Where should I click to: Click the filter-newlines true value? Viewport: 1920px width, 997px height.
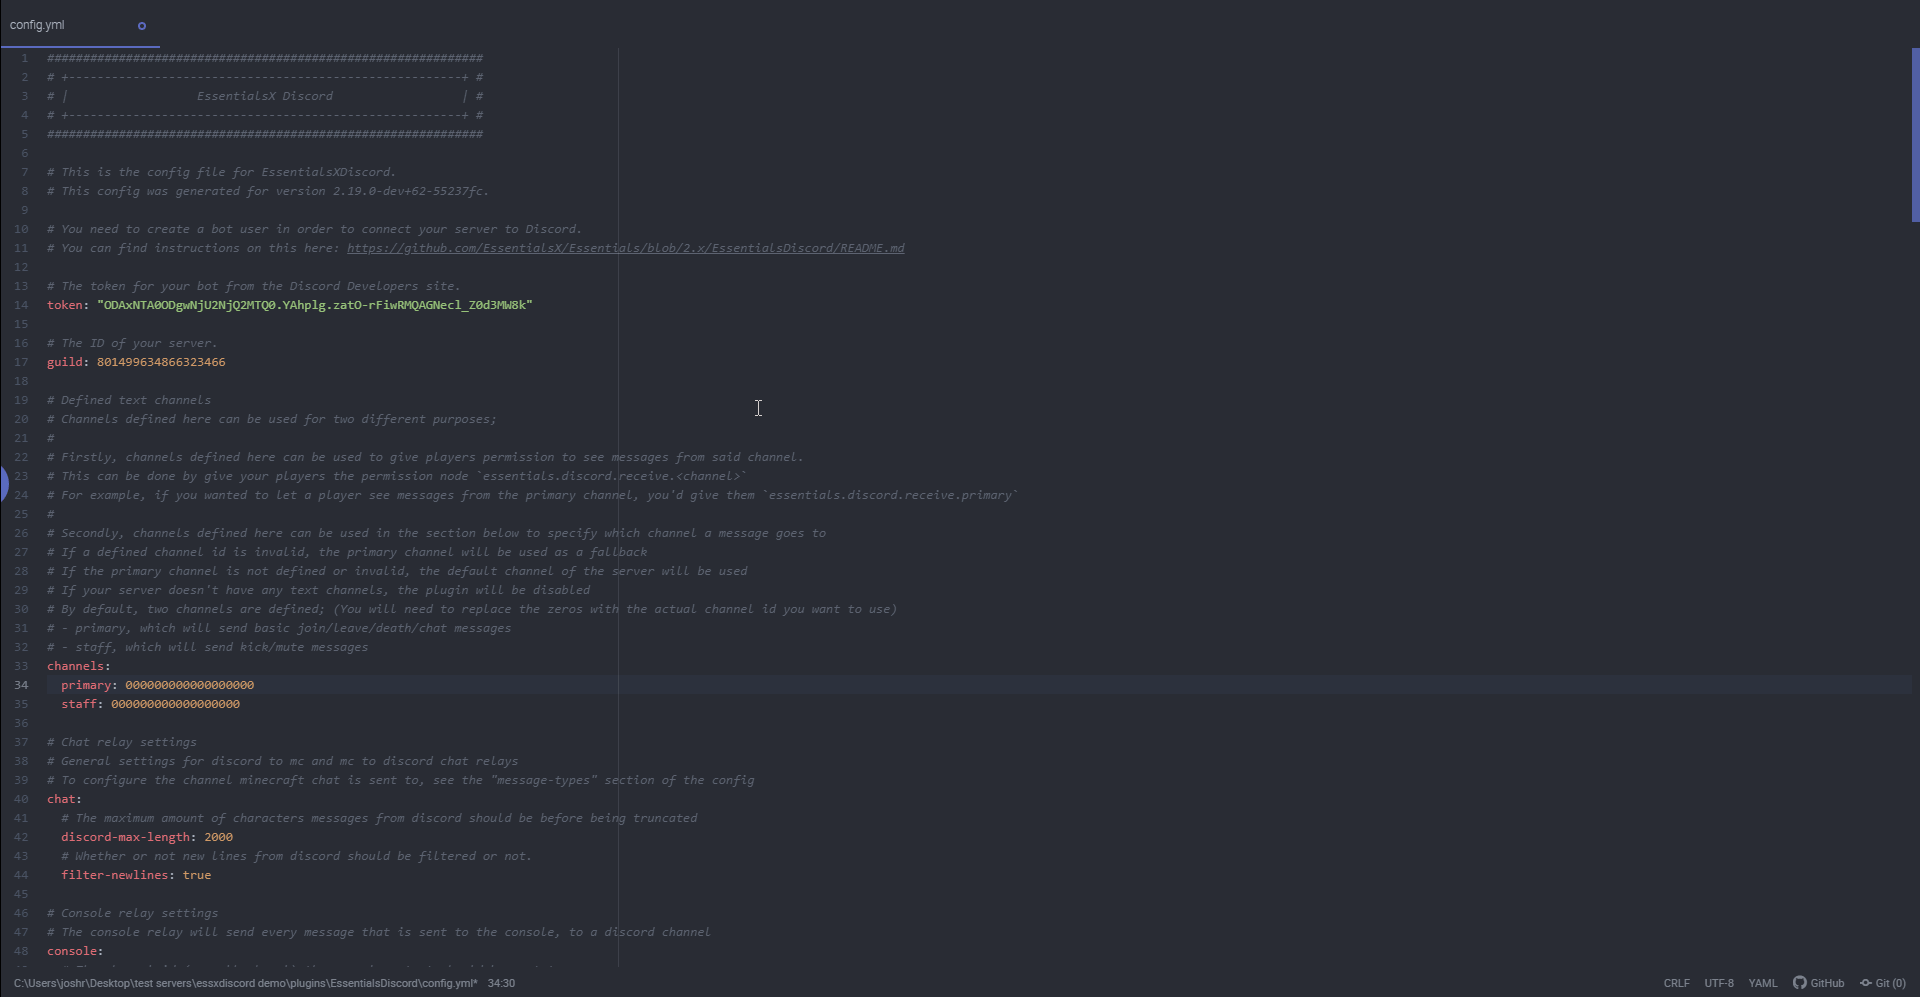pos(196,875)
